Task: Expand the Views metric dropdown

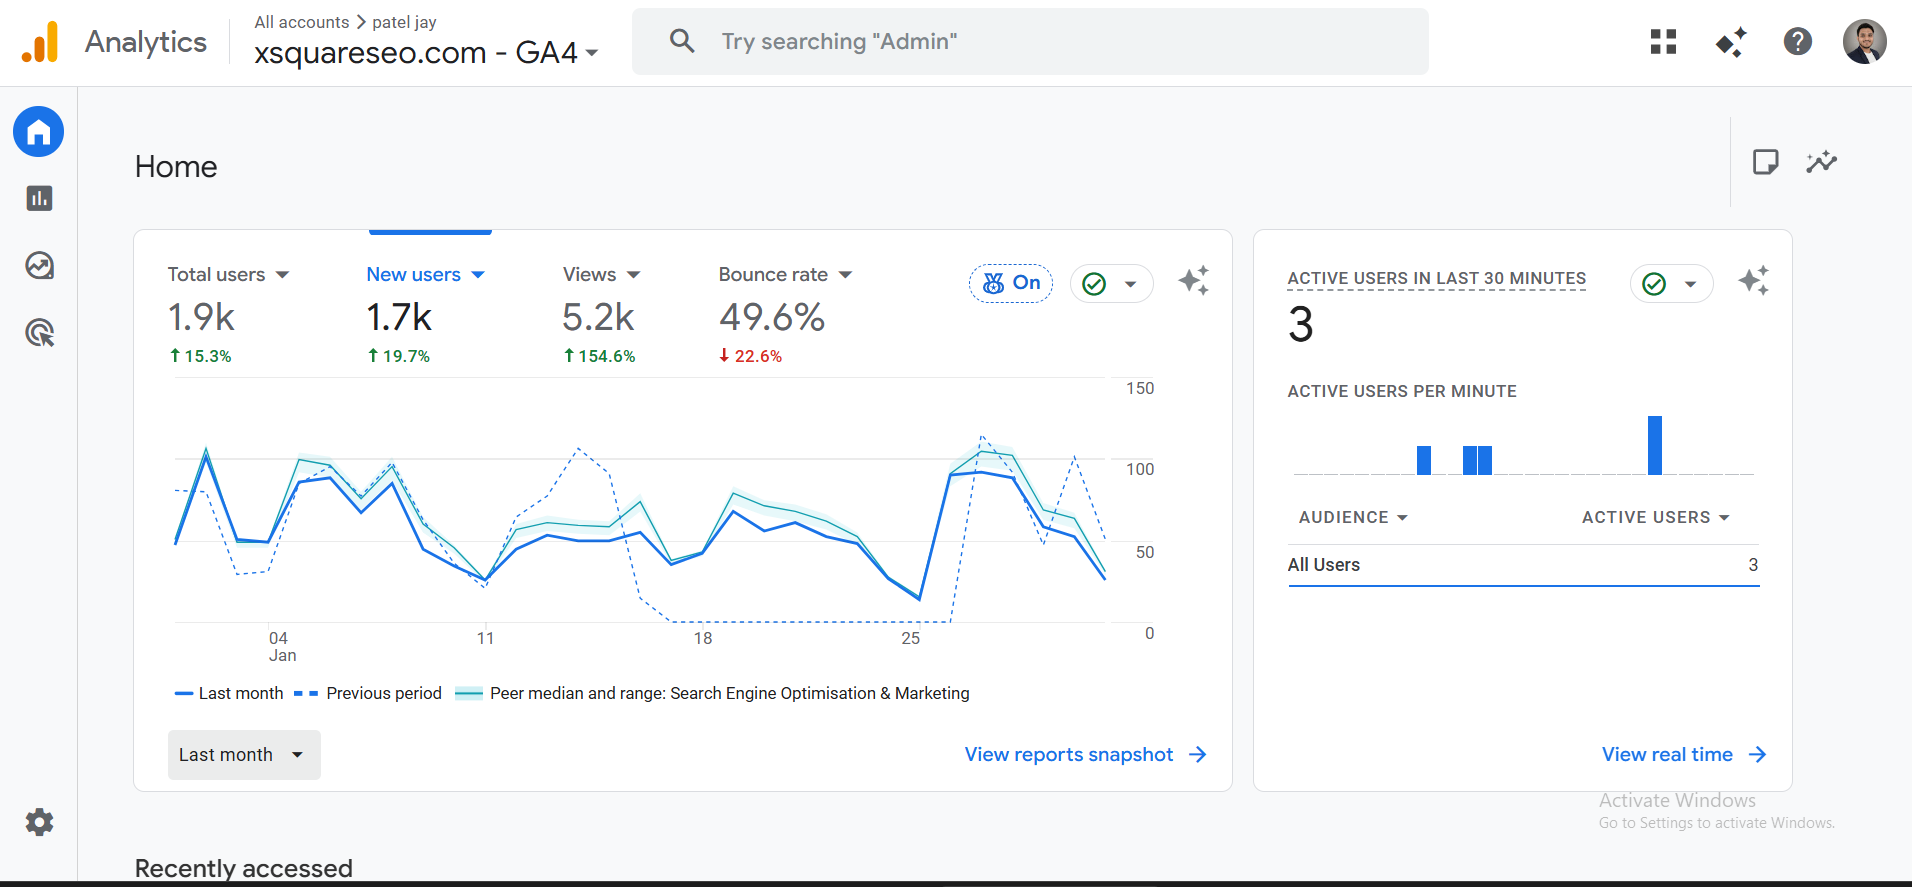Action: (x=633, y=275)
